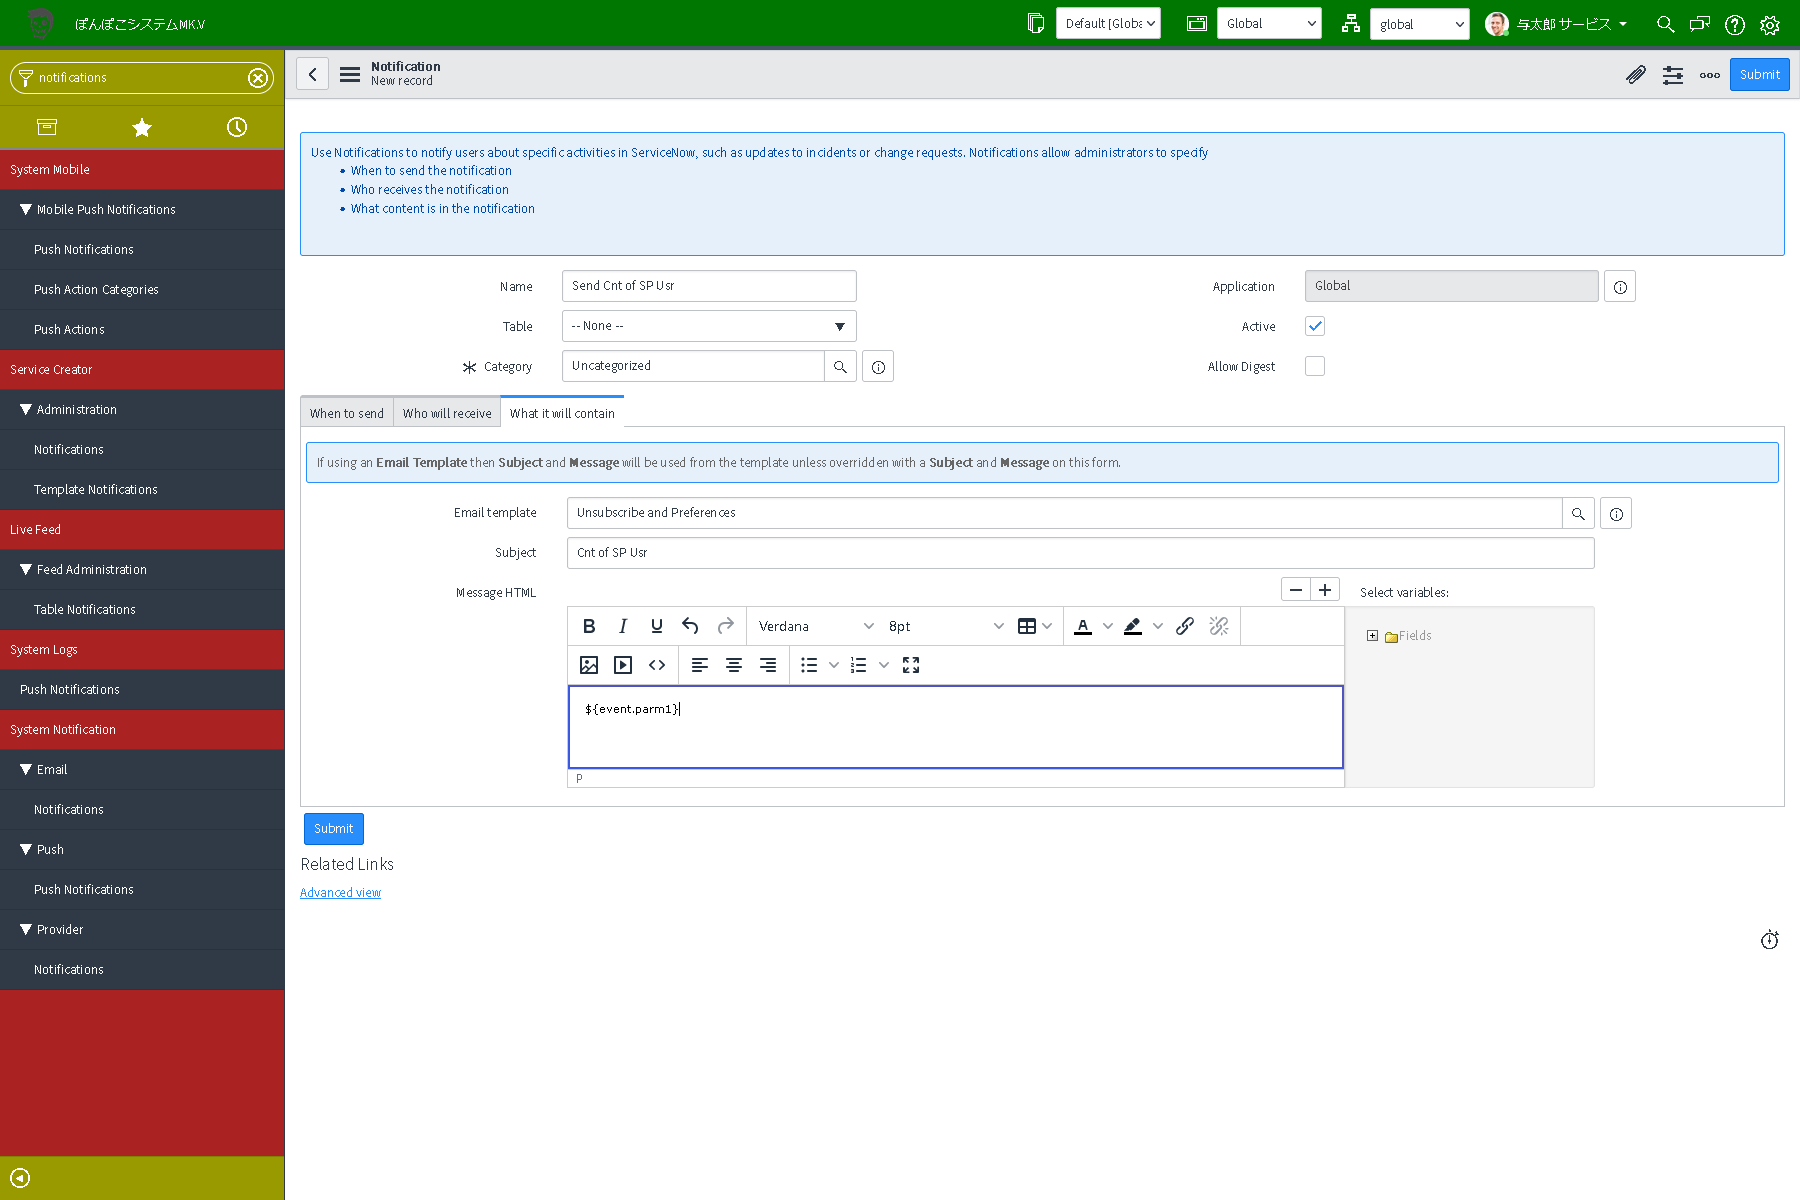1800x1200 pixels.
Task: Open the Connect chat sidebar icon
Action: coord(1700,24)
